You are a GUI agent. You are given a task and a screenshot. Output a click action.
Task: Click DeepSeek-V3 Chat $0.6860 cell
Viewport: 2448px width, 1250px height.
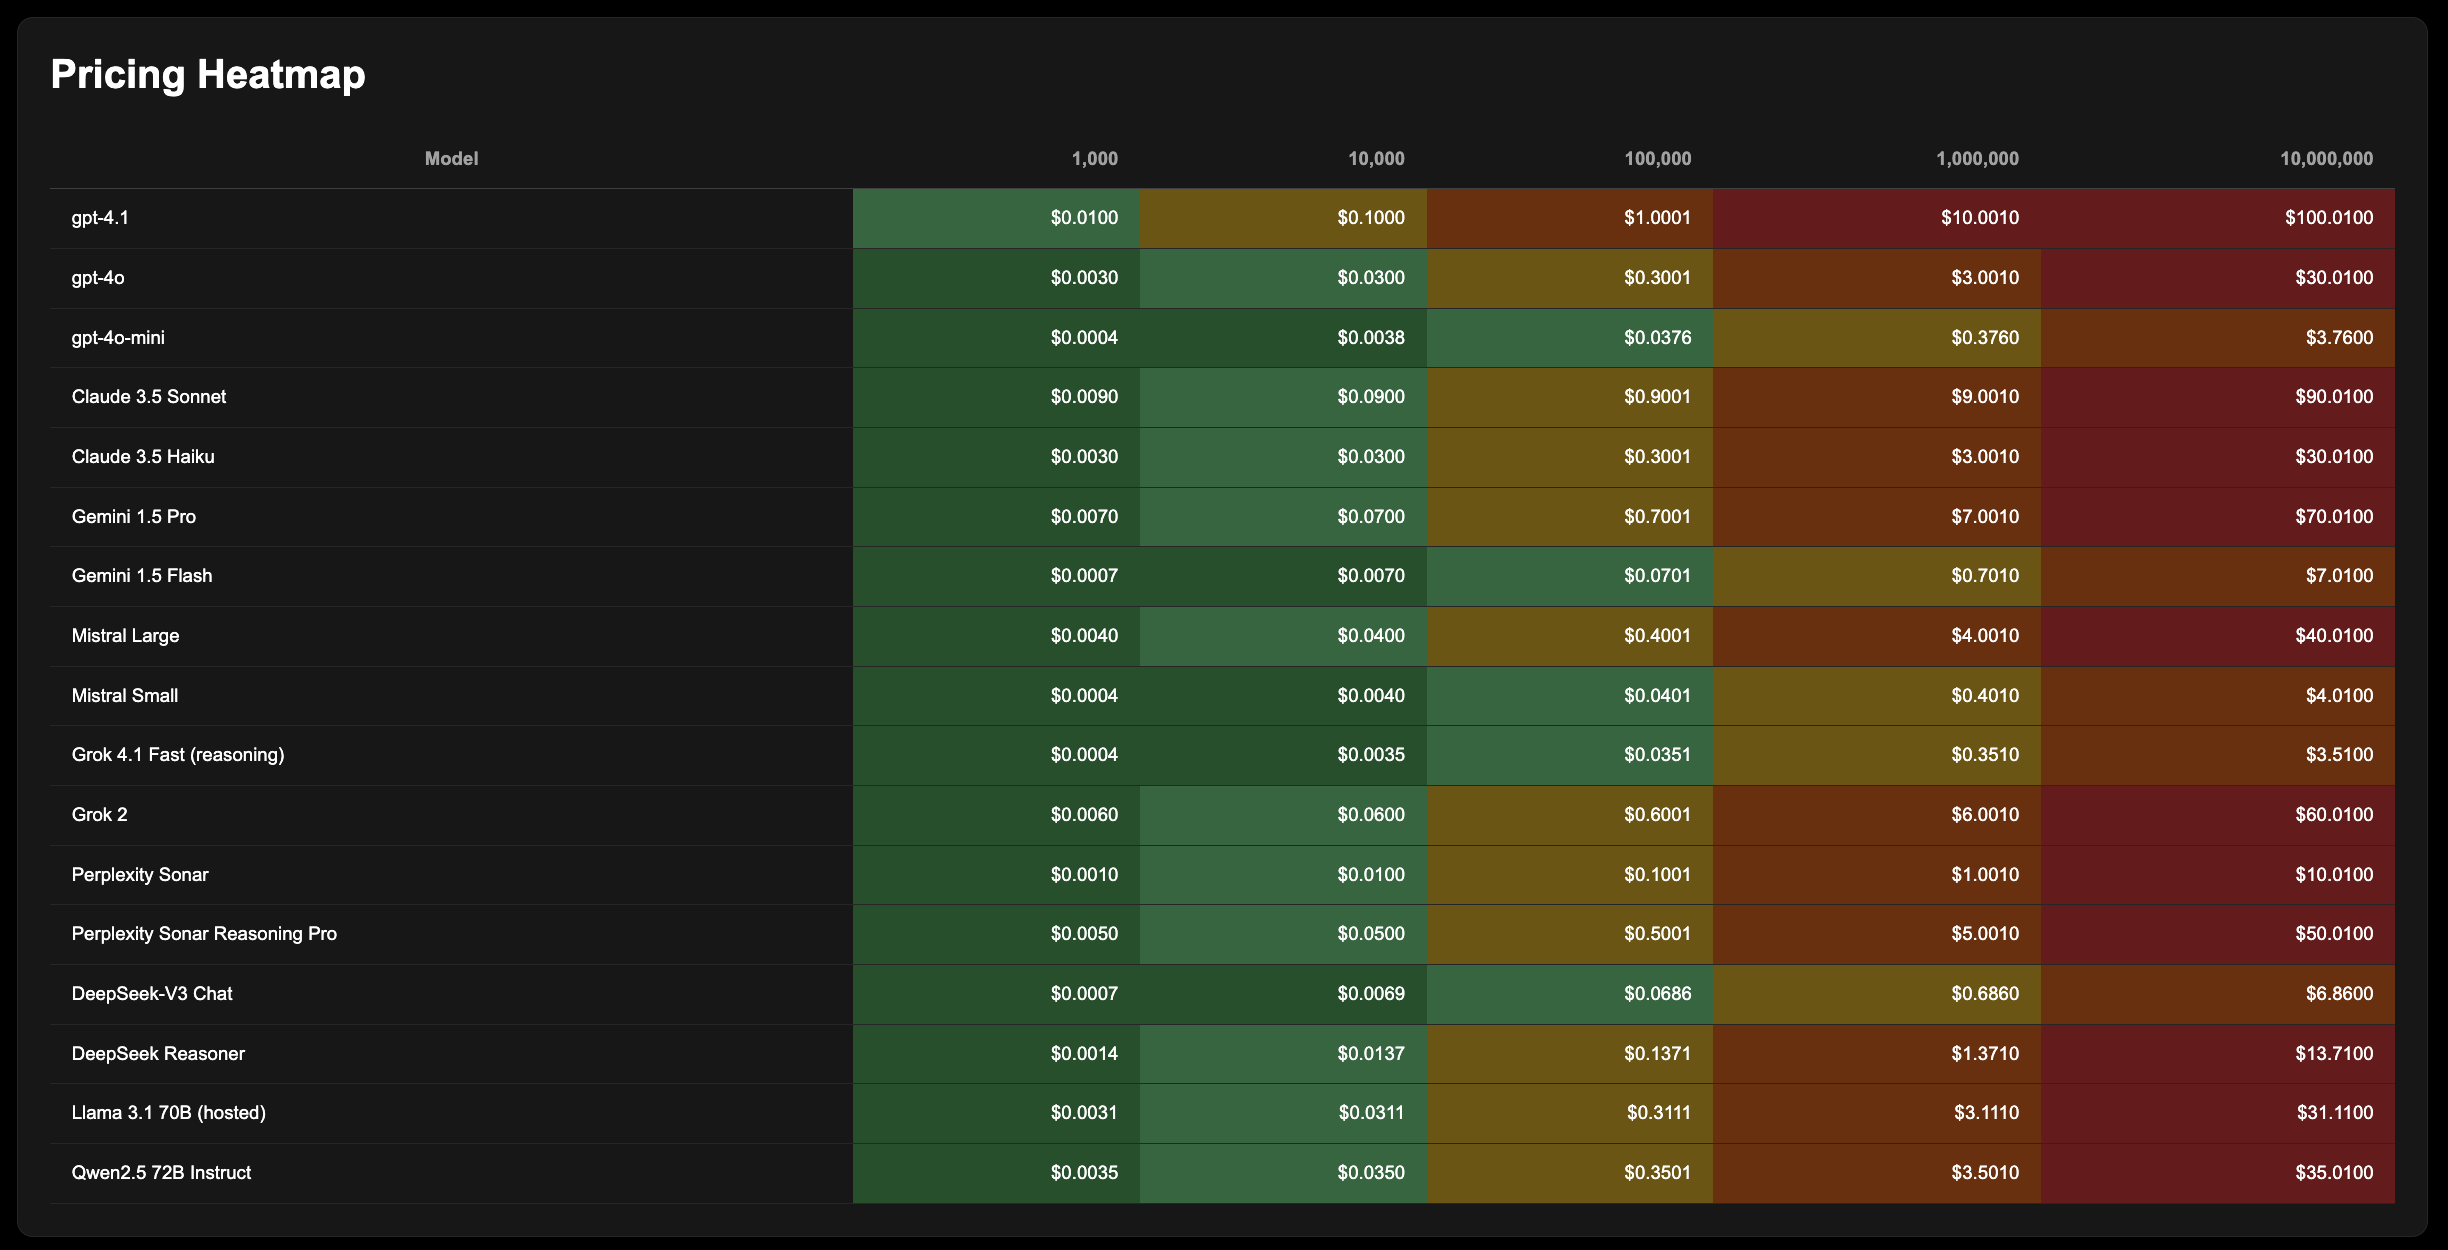pyautogui.click(x=1984, y=994)
